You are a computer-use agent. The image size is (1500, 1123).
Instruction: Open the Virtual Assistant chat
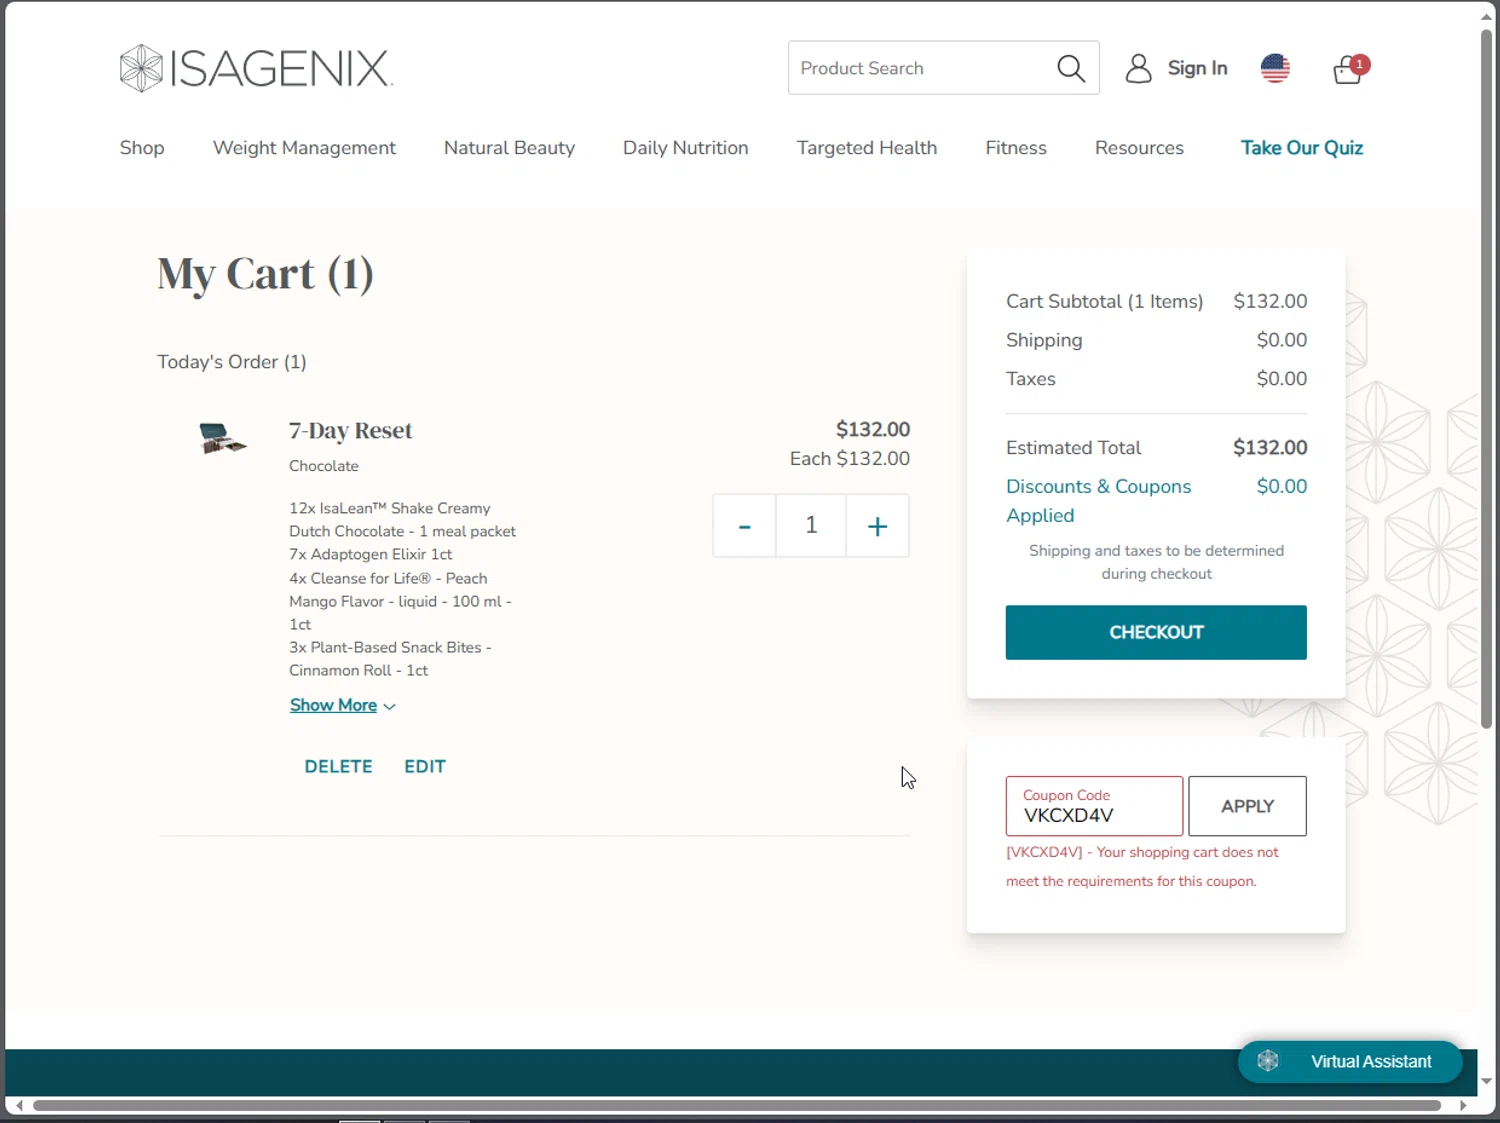tap(1350, 1061)
